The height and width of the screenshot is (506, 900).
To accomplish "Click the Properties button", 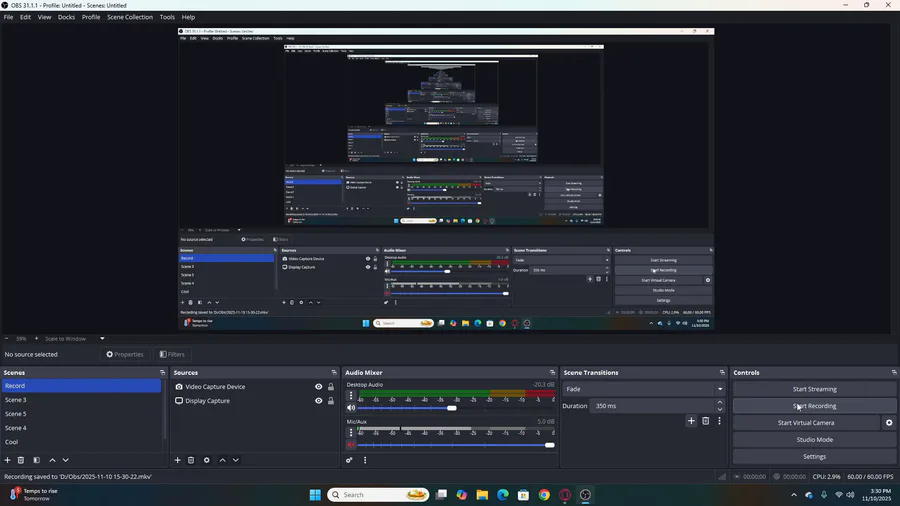I will pos(125,355).
